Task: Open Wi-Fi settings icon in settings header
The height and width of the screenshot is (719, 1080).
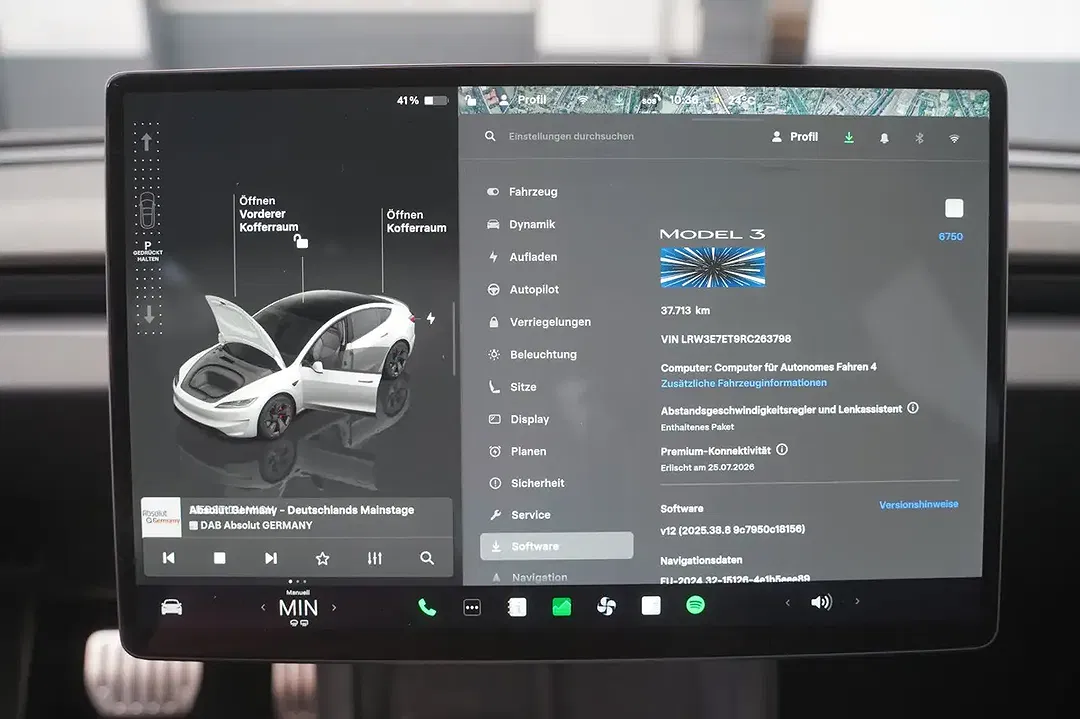Action: (954, 138)
